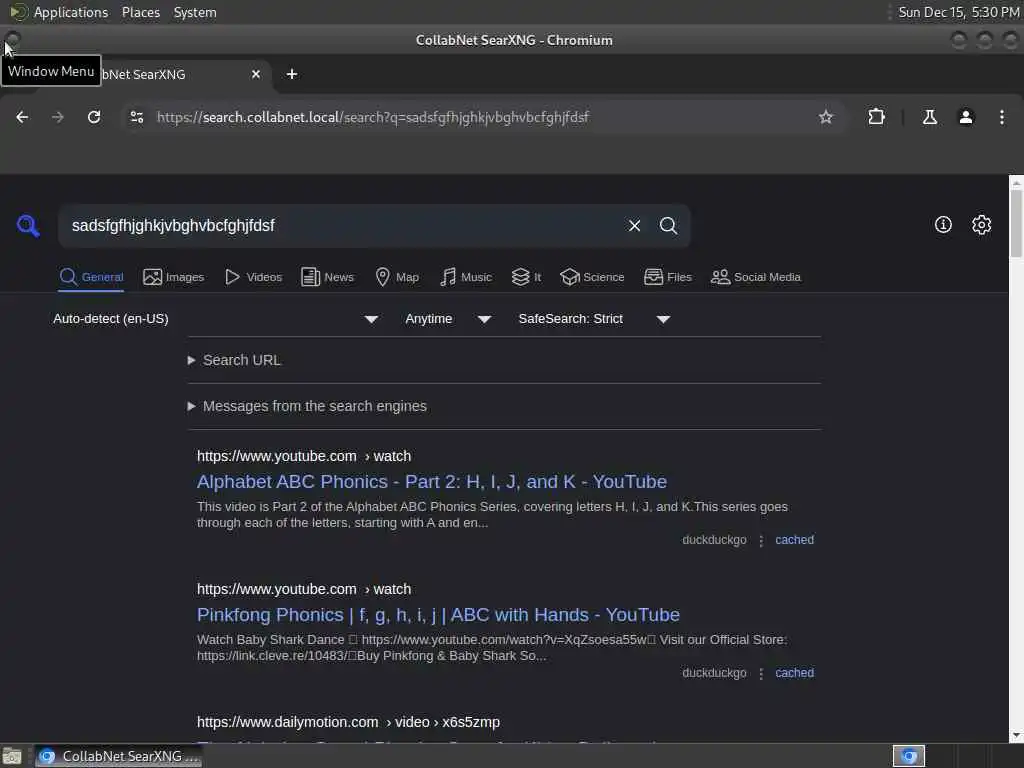Screen dimensions: 1024x768
Task: Close the CollabNet SearXNG tab
Action: coord(256,74)
